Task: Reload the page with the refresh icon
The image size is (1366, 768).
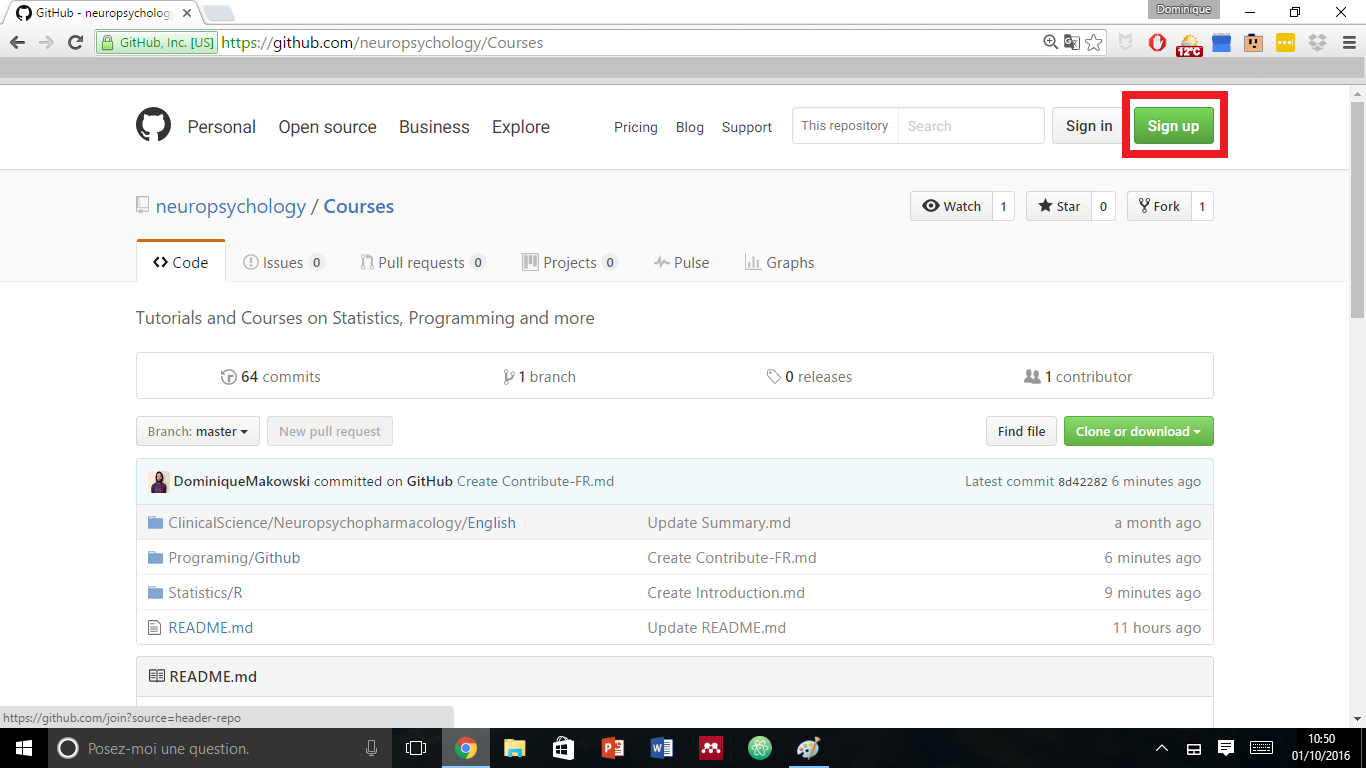Action: click(75, 43)
